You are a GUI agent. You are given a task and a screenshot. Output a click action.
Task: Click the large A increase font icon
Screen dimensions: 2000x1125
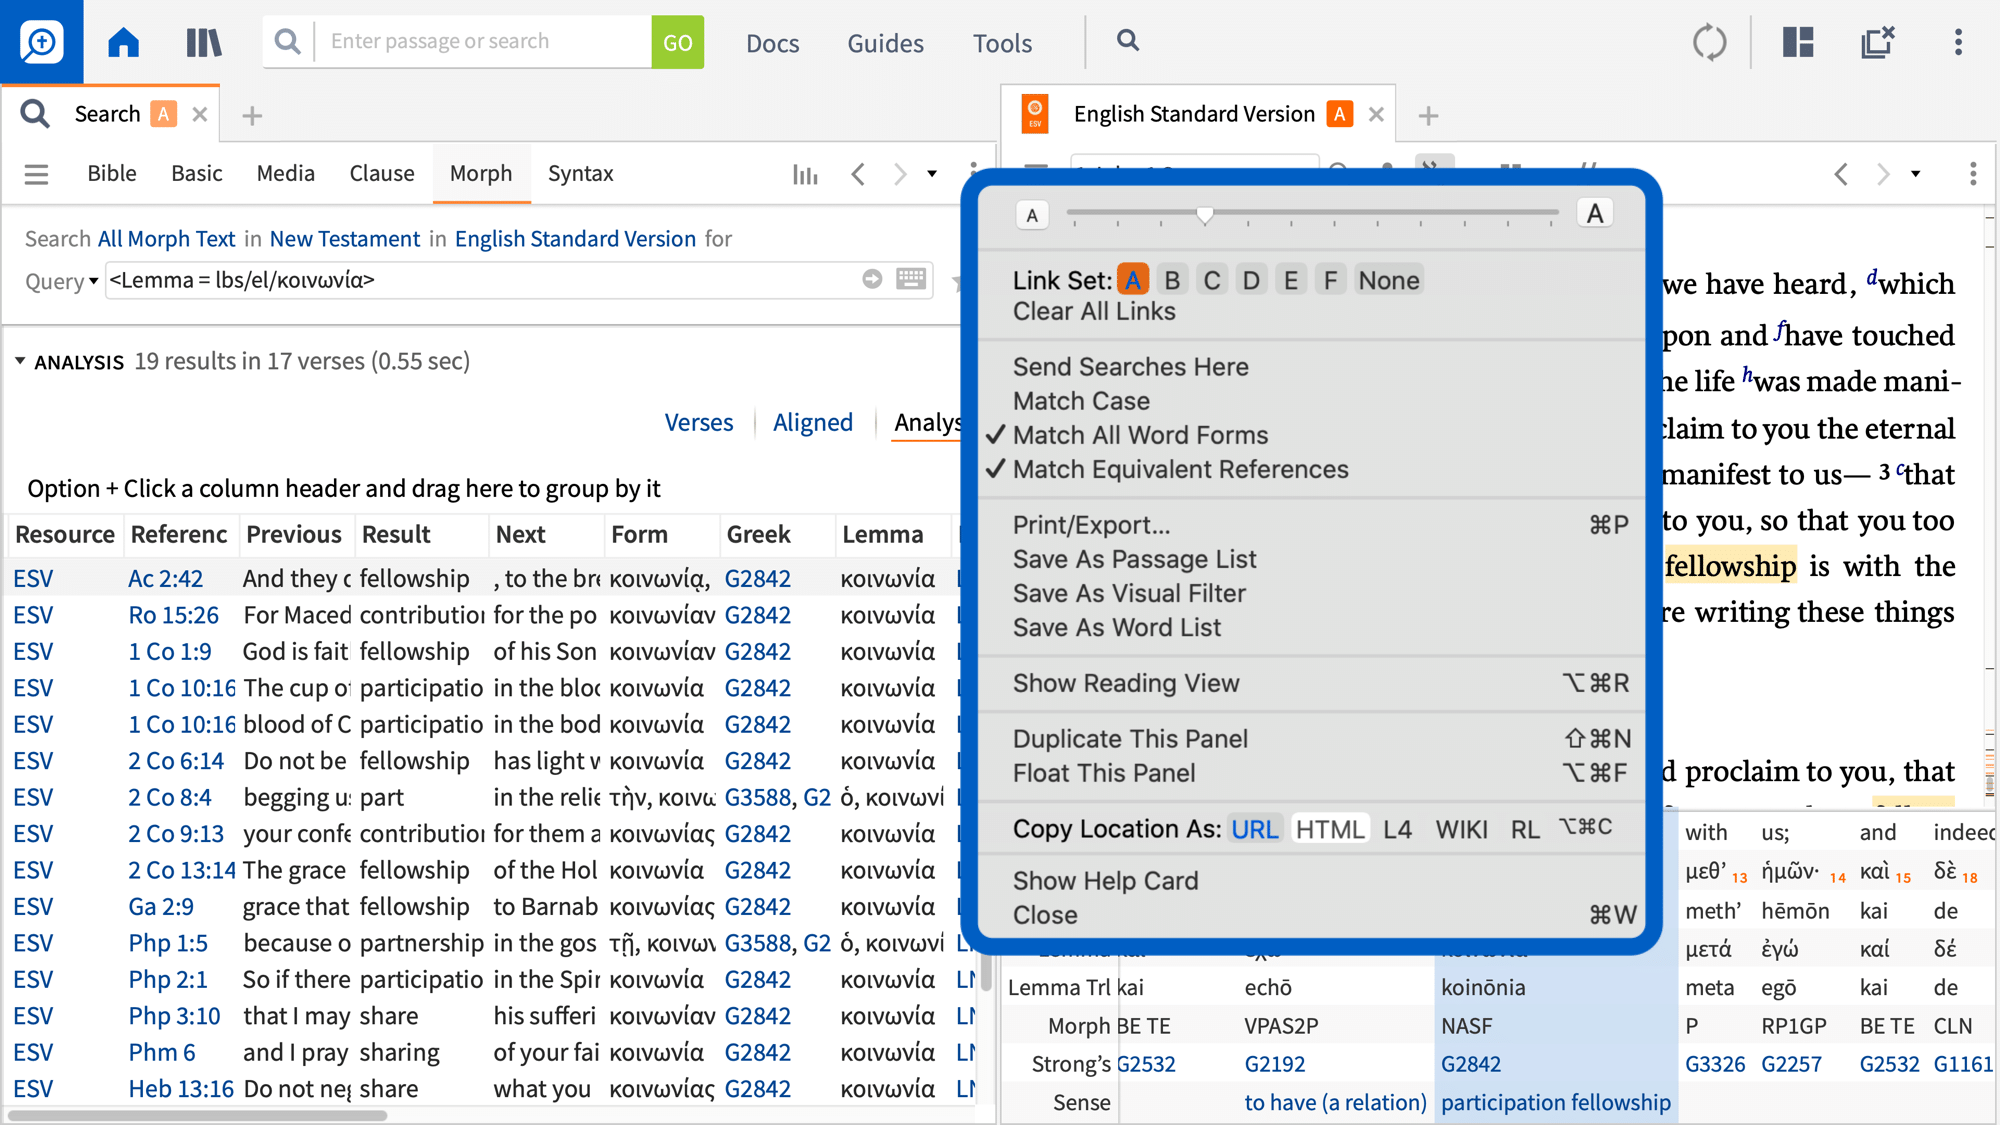[1595, 213]
